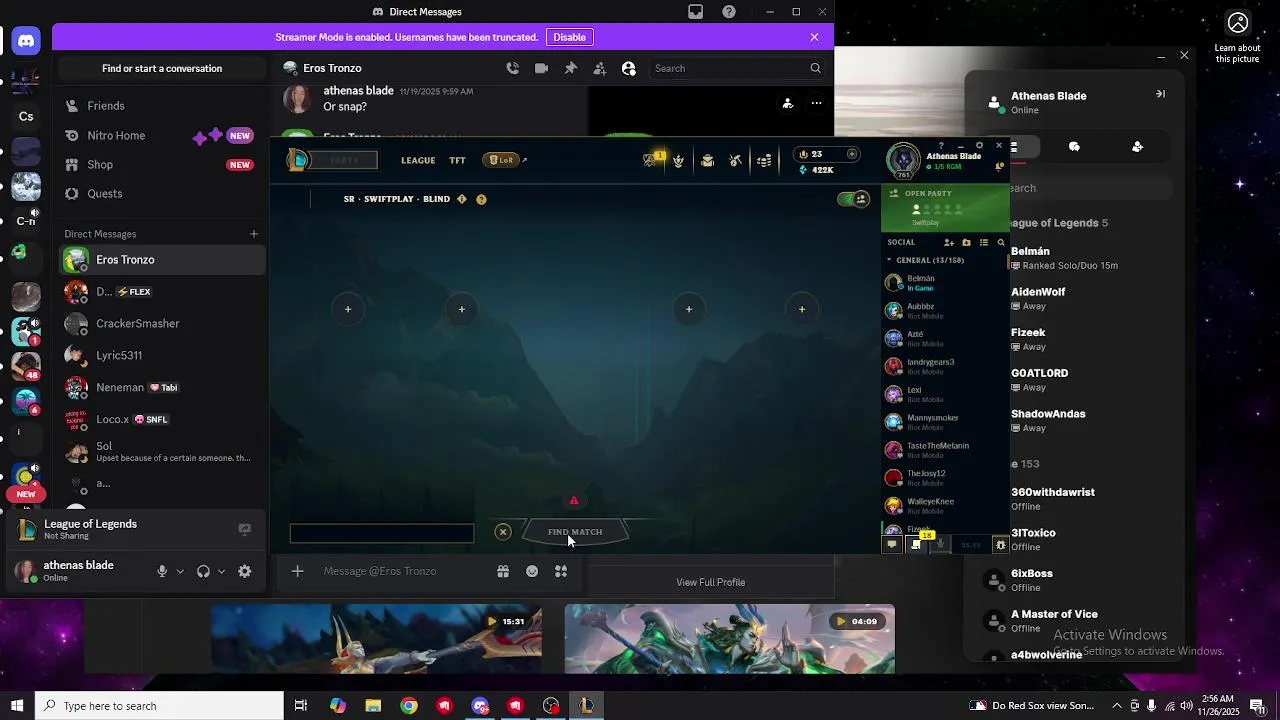Open Windows Start menu

click(x=17, y=706)
